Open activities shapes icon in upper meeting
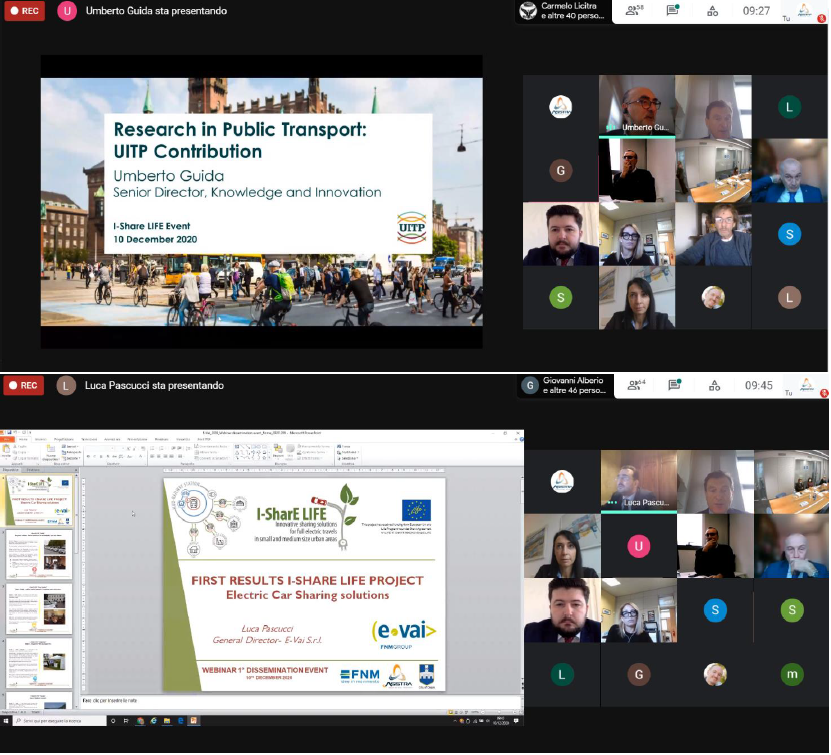The height and width of the screenshot is (755, 831). tap(713, 11)
